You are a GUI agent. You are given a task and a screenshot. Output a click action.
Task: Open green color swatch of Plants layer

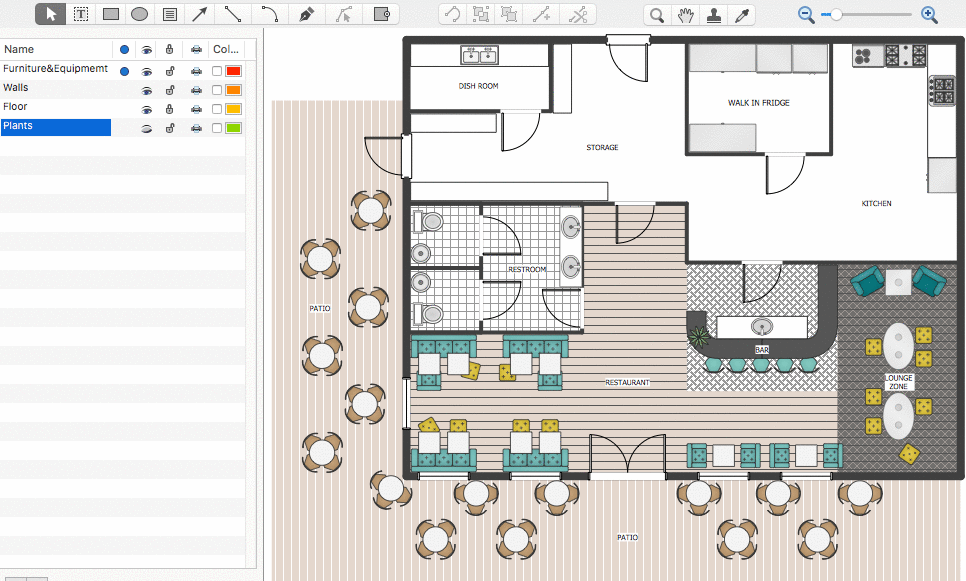point(233,128)
